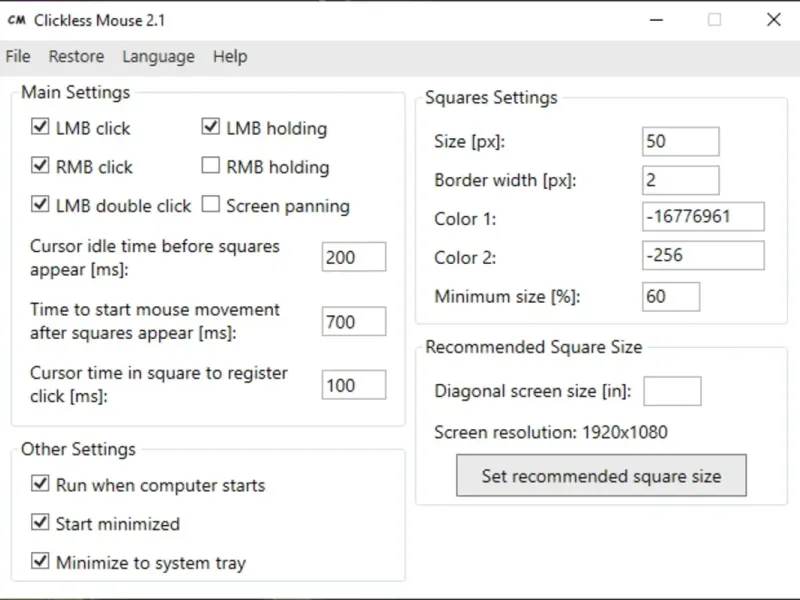Toggle the Start minimized checkbox
This screenshot has height=600, width=800.
click(40, 523)
